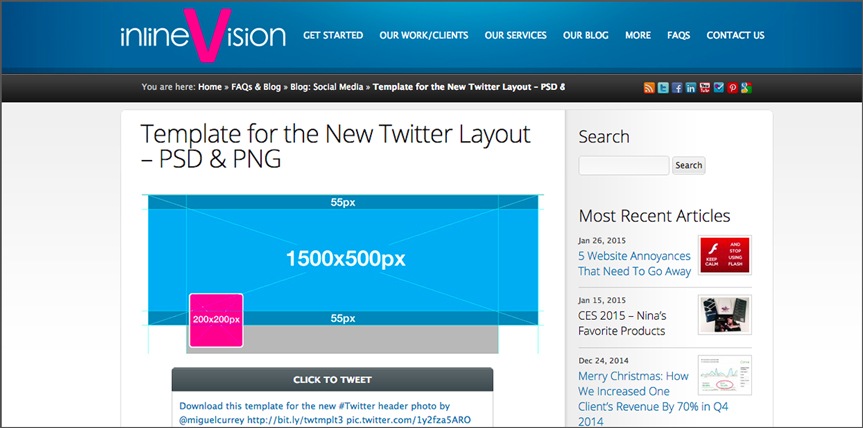Click the CES 2015 products thumbnail

click(x=725, y=315)
